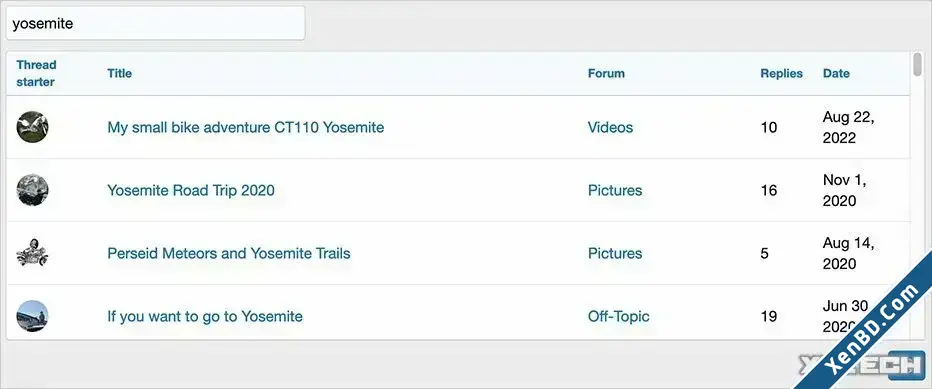The width and height of the screenshot is (932, 389).
Task: Click the XenTech logo in corner
Action: click(862, 366)
